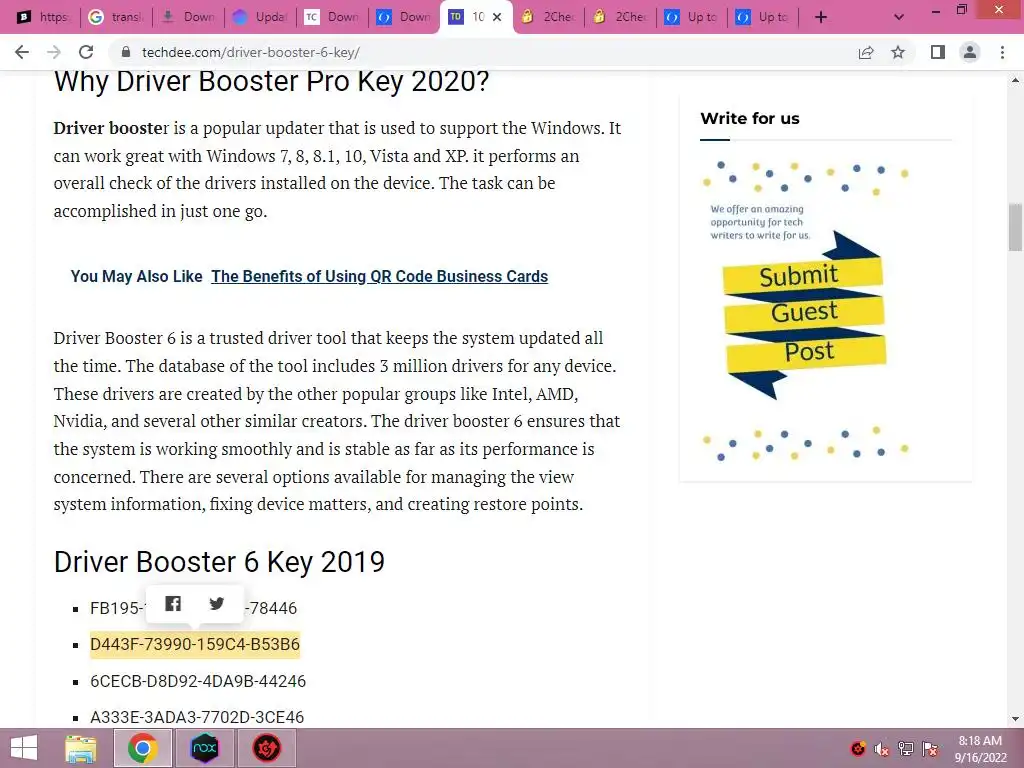Click the key A333E-3ADA3-7702D-3CE46
The width and height of the screenshot is (1024, 768).
coord(197,717)
